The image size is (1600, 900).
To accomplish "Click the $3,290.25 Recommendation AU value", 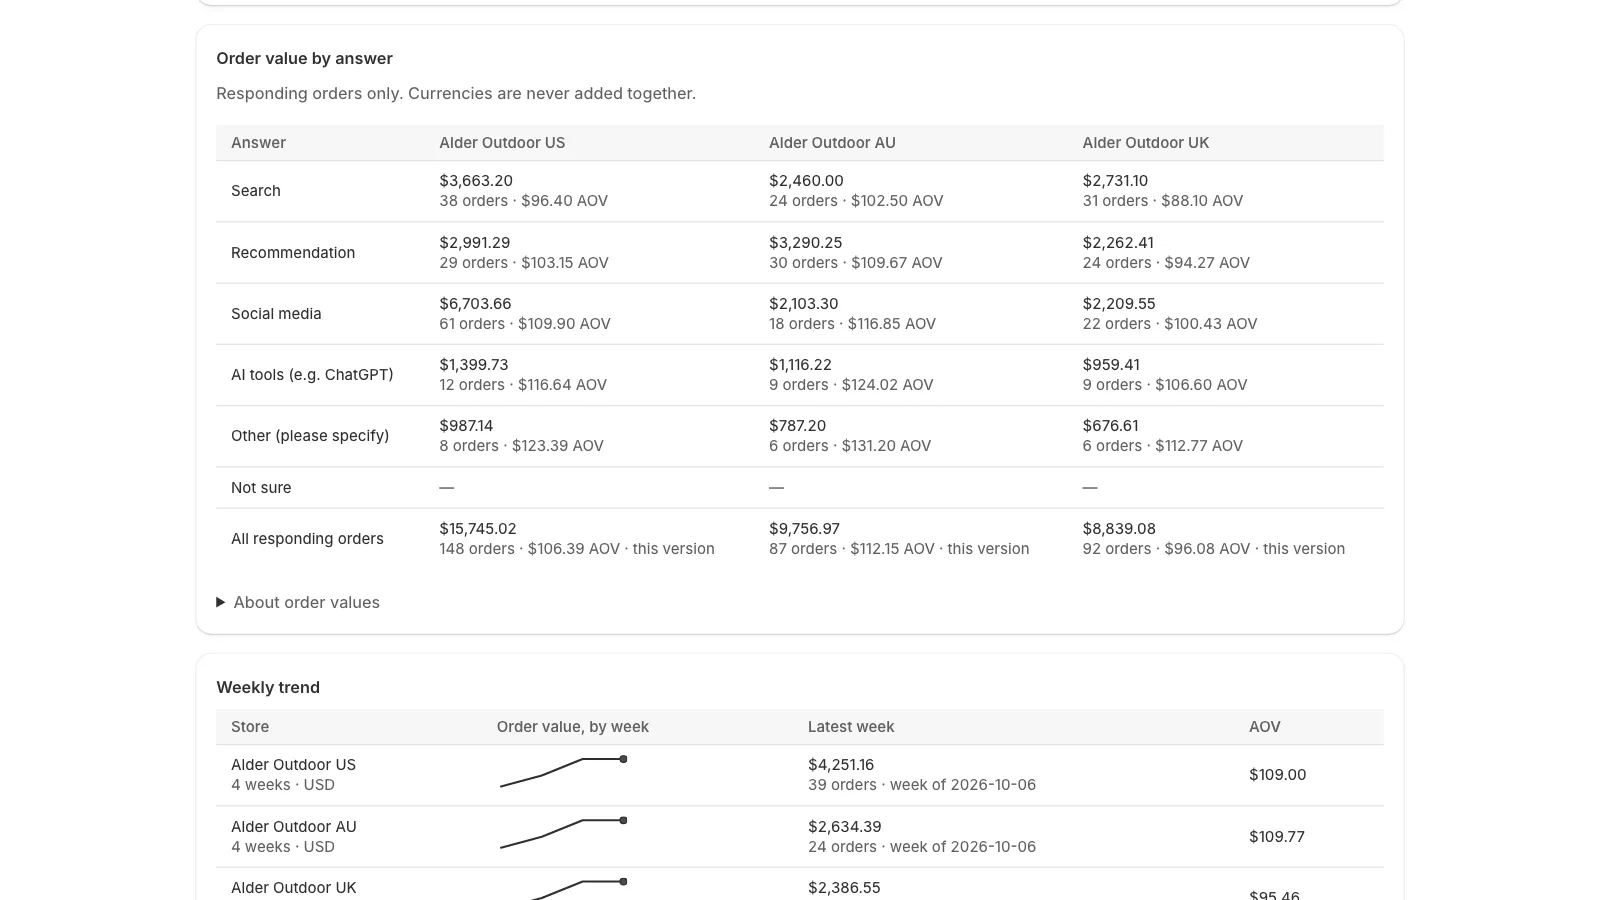I will [806, 243].
